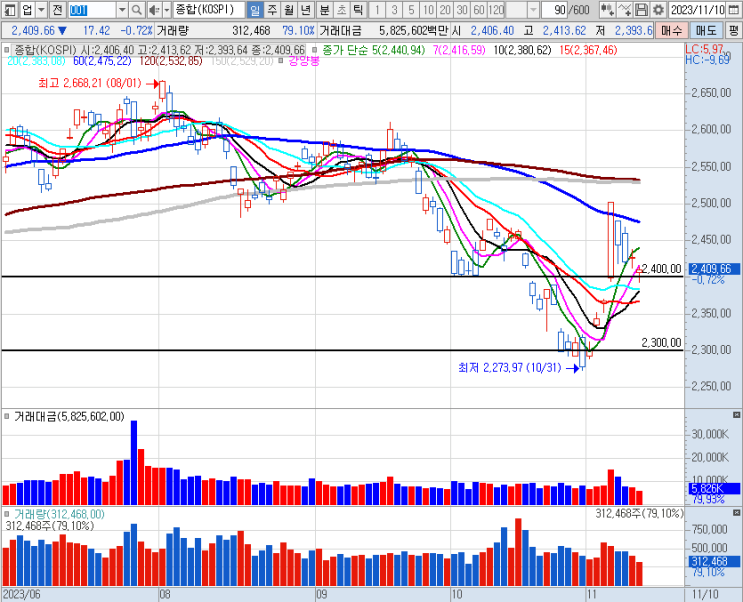Open chart settings gear icon
Screen dimensions: 743x602
pos(658,9)
